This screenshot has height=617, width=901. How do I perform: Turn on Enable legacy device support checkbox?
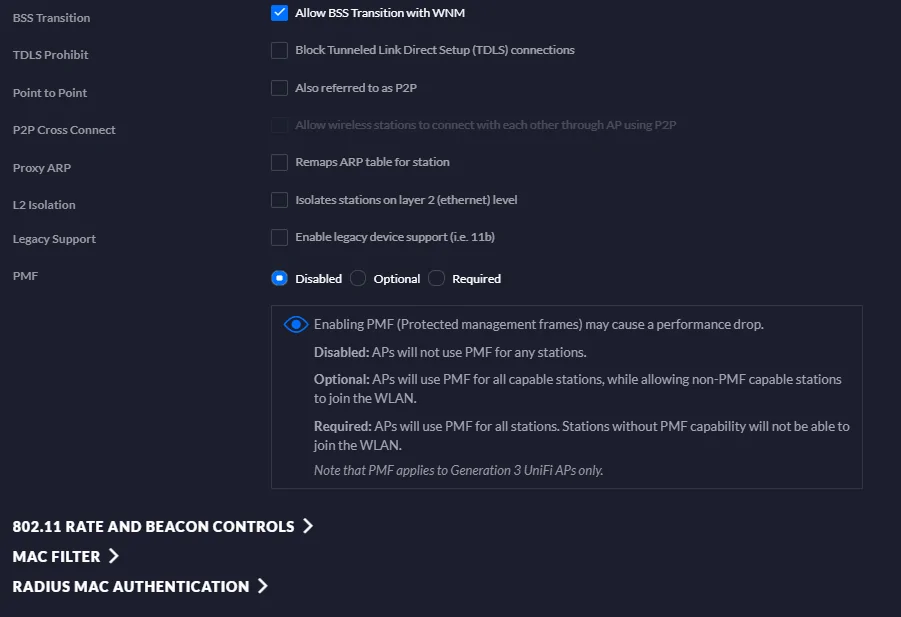pyautogui.click(x=279, y=237)
